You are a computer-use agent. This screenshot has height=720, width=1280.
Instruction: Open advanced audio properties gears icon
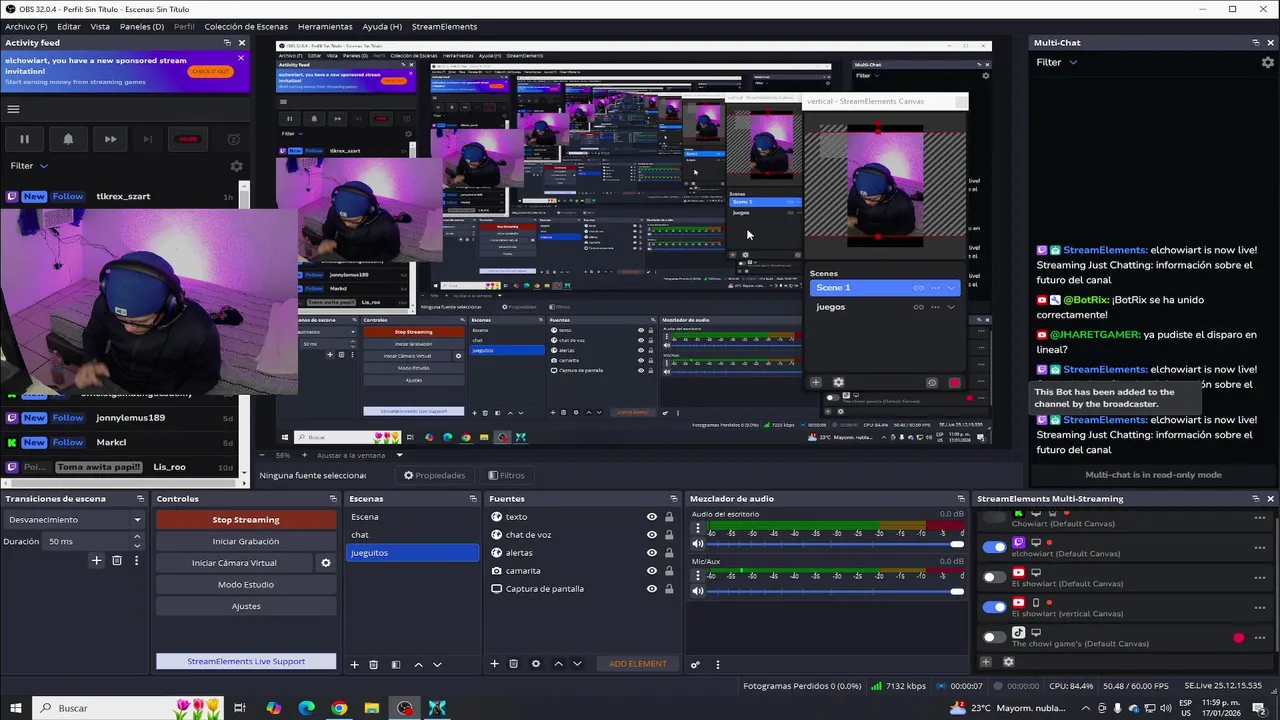point(695,664)
